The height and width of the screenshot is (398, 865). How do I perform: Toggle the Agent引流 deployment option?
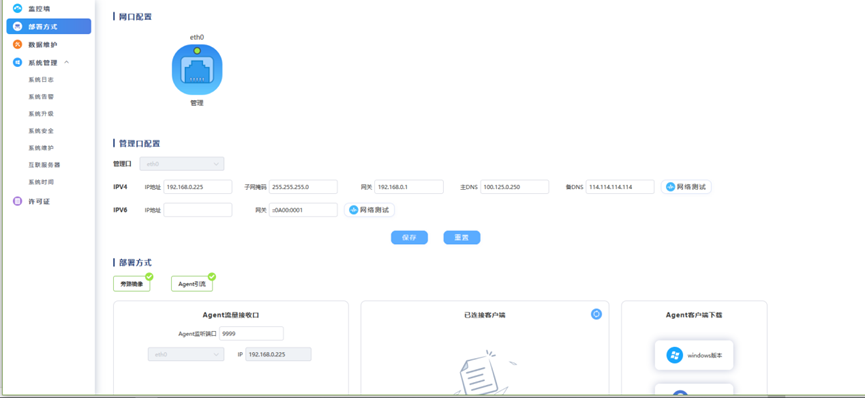point(192,284)
